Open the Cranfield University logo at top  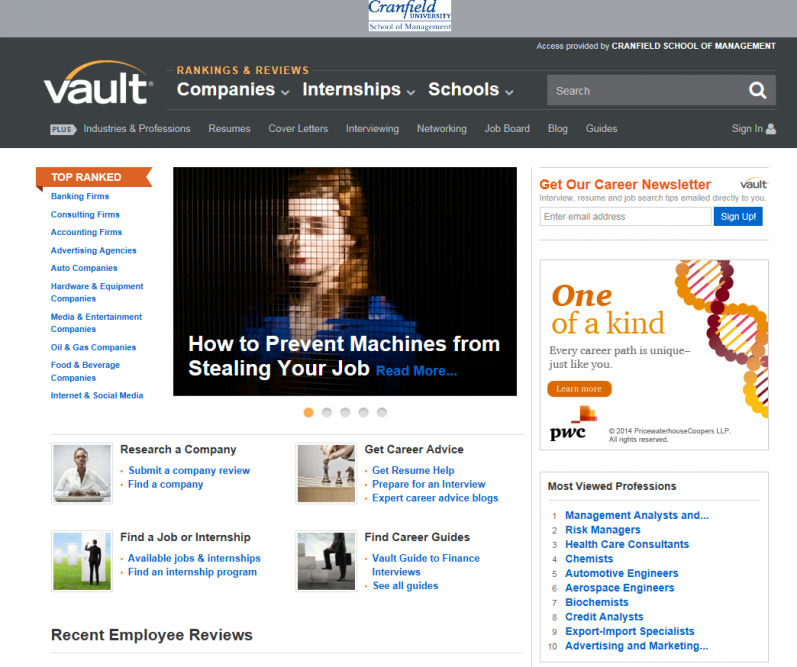[x=409, y=16]
